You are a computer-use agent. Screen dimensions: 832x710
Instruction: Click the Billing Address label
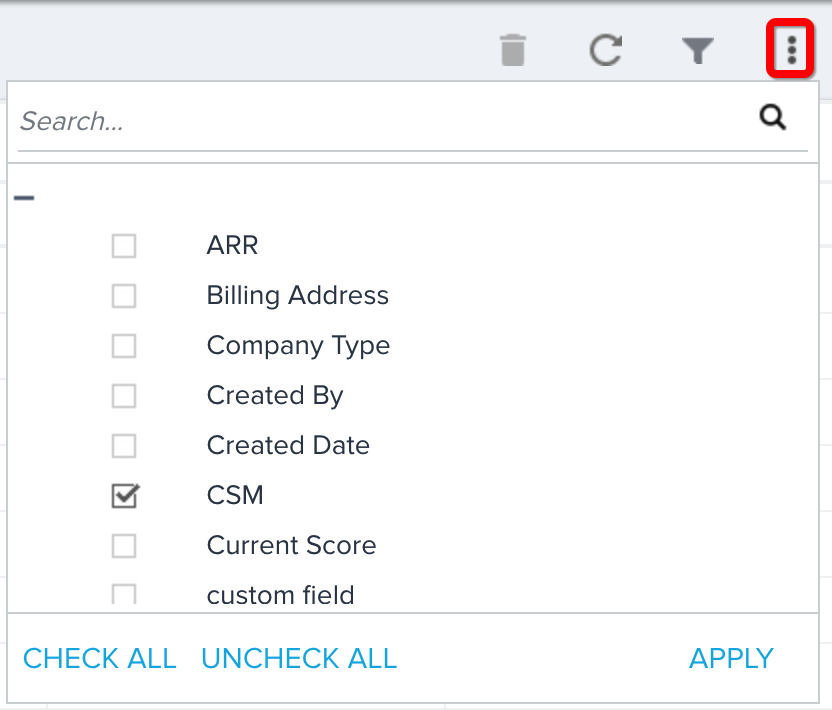point(297,296)
